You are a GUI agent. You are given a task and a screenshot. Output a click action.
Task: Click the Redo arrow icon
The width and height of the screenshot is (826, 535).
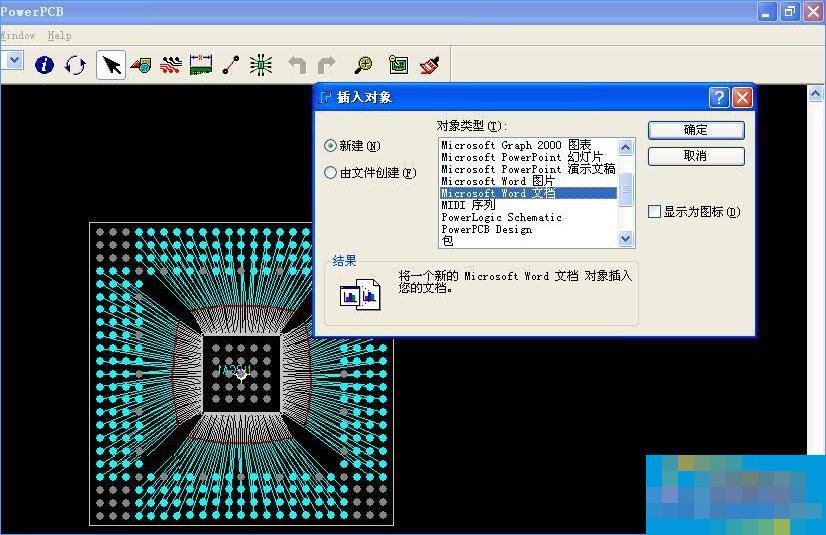327,65
